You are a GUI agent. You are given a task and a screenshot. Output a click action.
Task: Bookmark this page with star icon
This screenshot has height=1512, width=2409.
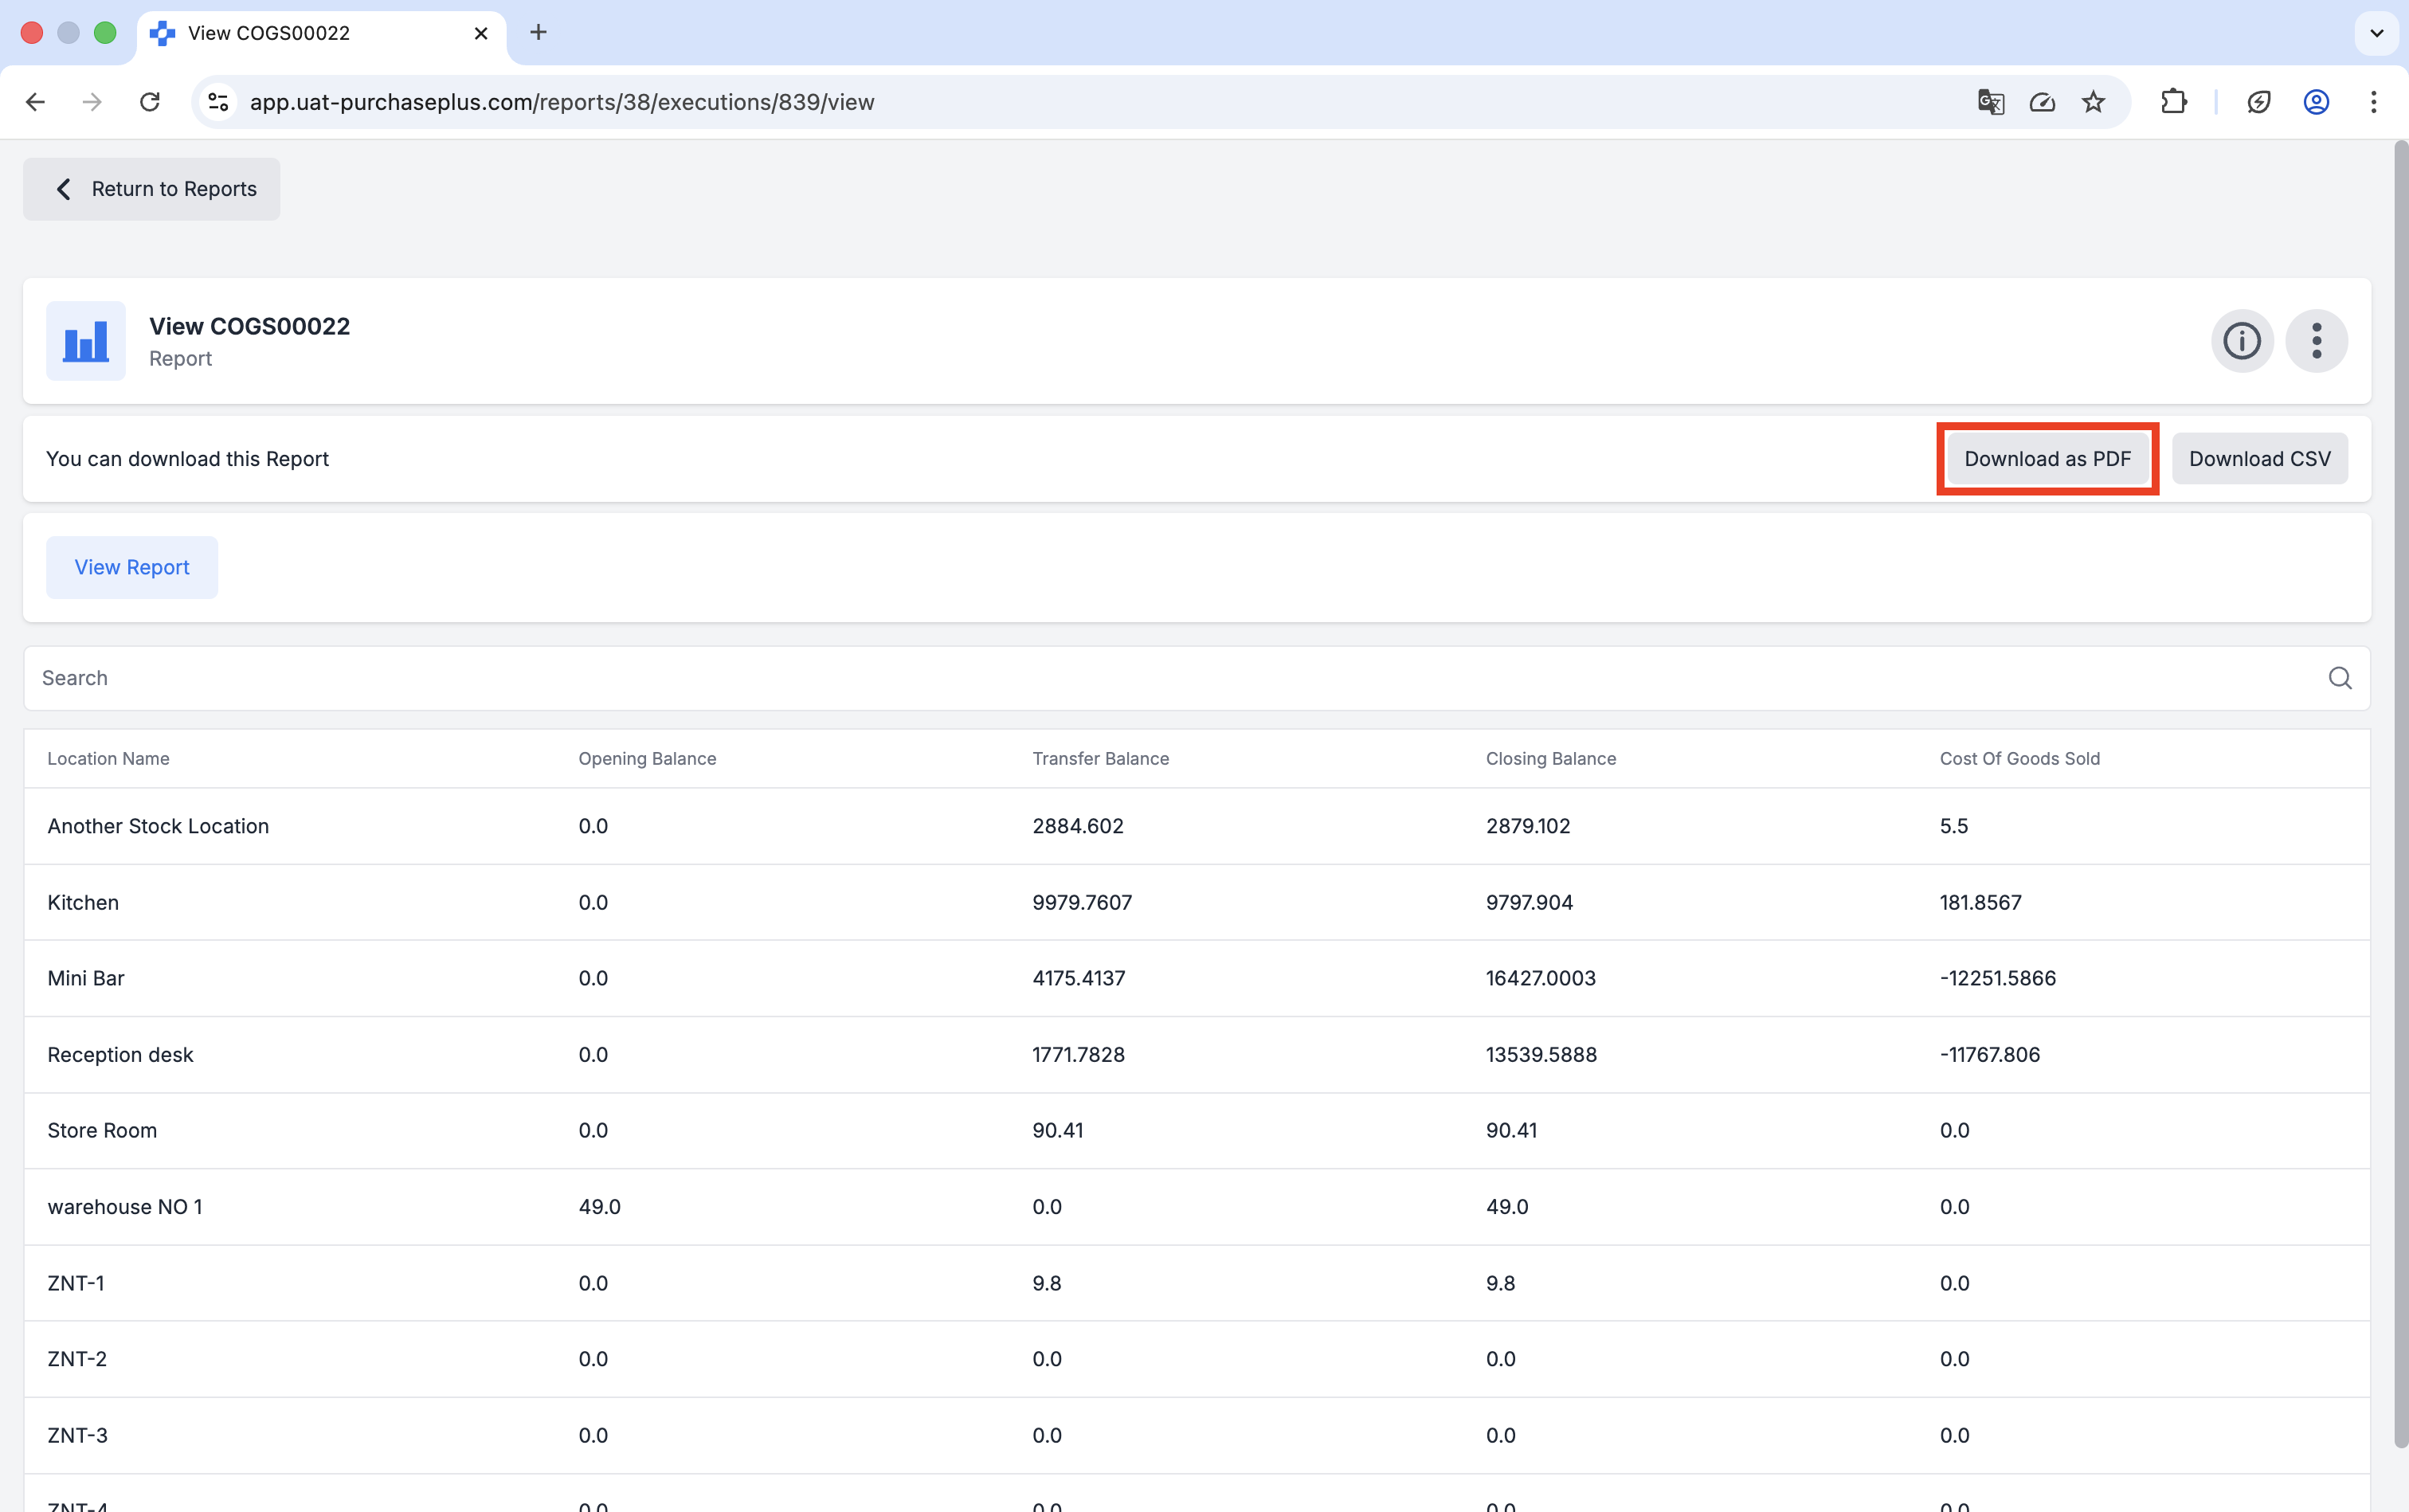point(2093,102)
